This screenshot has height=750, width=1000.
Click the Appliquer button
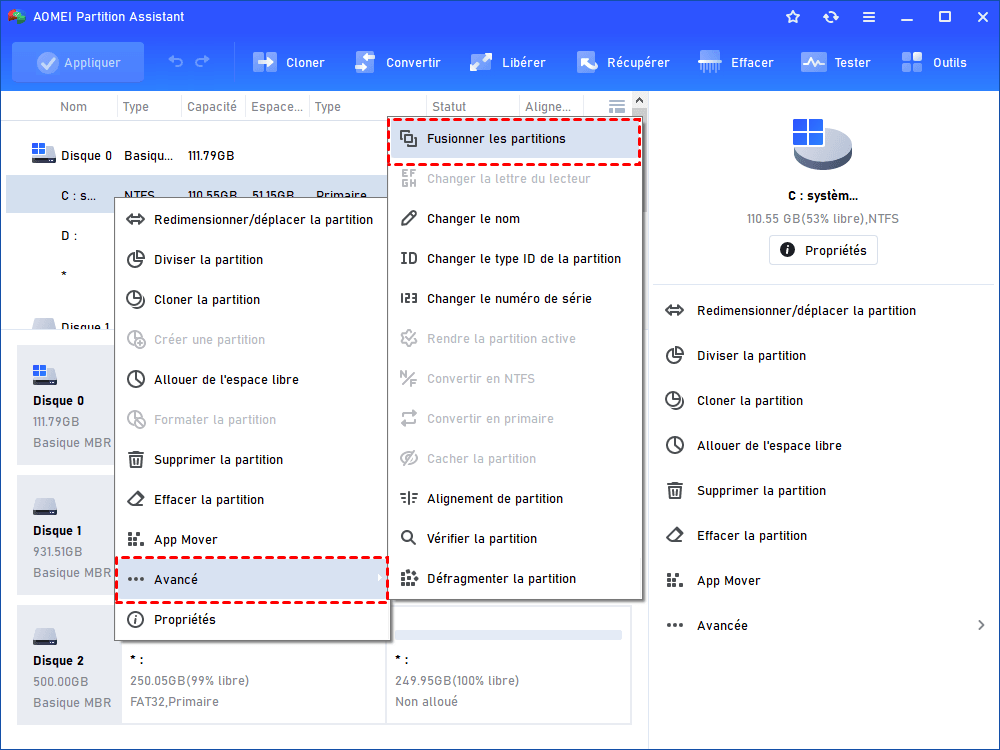coord(78,62)
